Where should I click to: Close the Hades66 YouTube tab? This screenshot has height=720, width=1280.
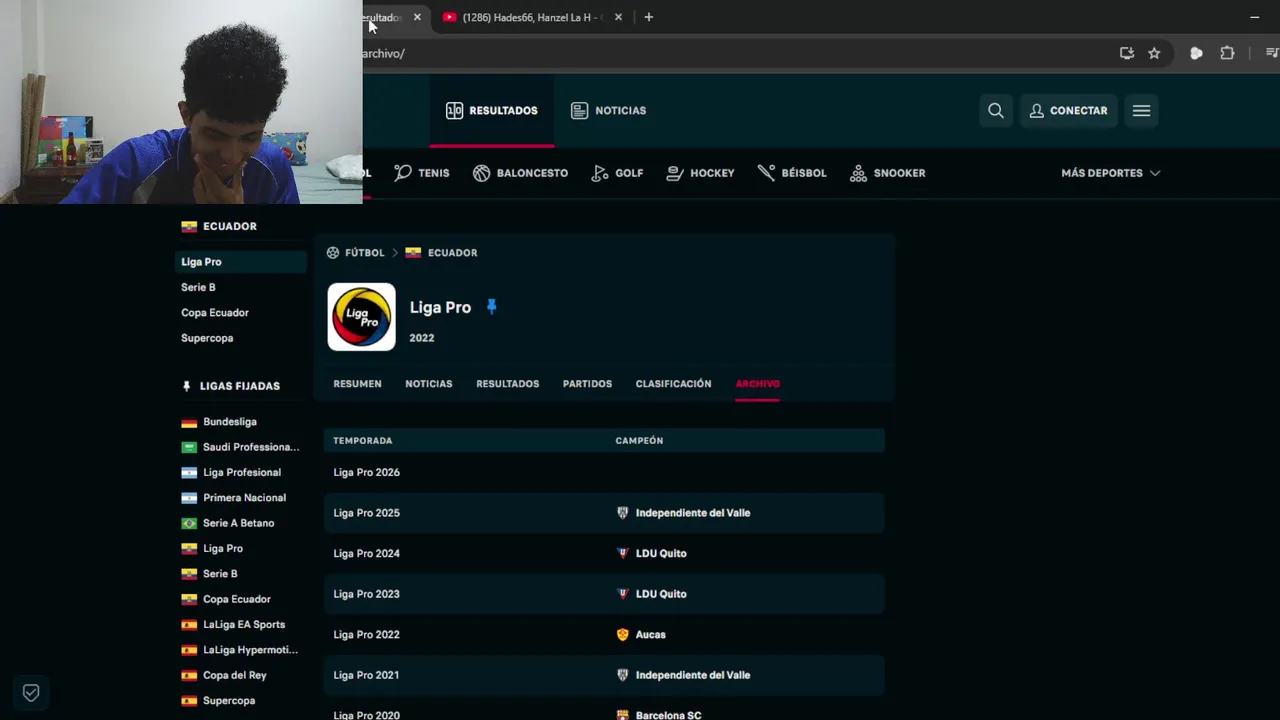[x=618, y=17]
